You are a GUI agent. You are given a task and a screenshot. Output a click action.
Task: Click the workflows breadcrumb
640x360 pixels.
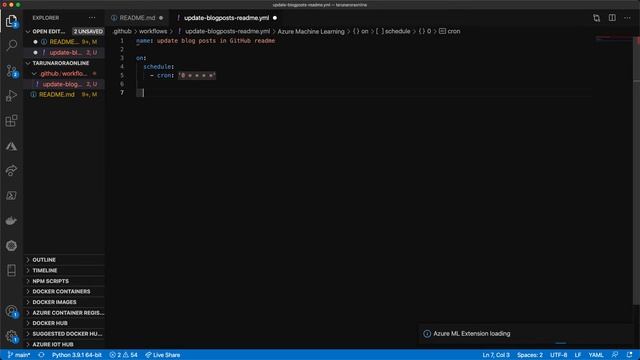[x=153, y=31]
